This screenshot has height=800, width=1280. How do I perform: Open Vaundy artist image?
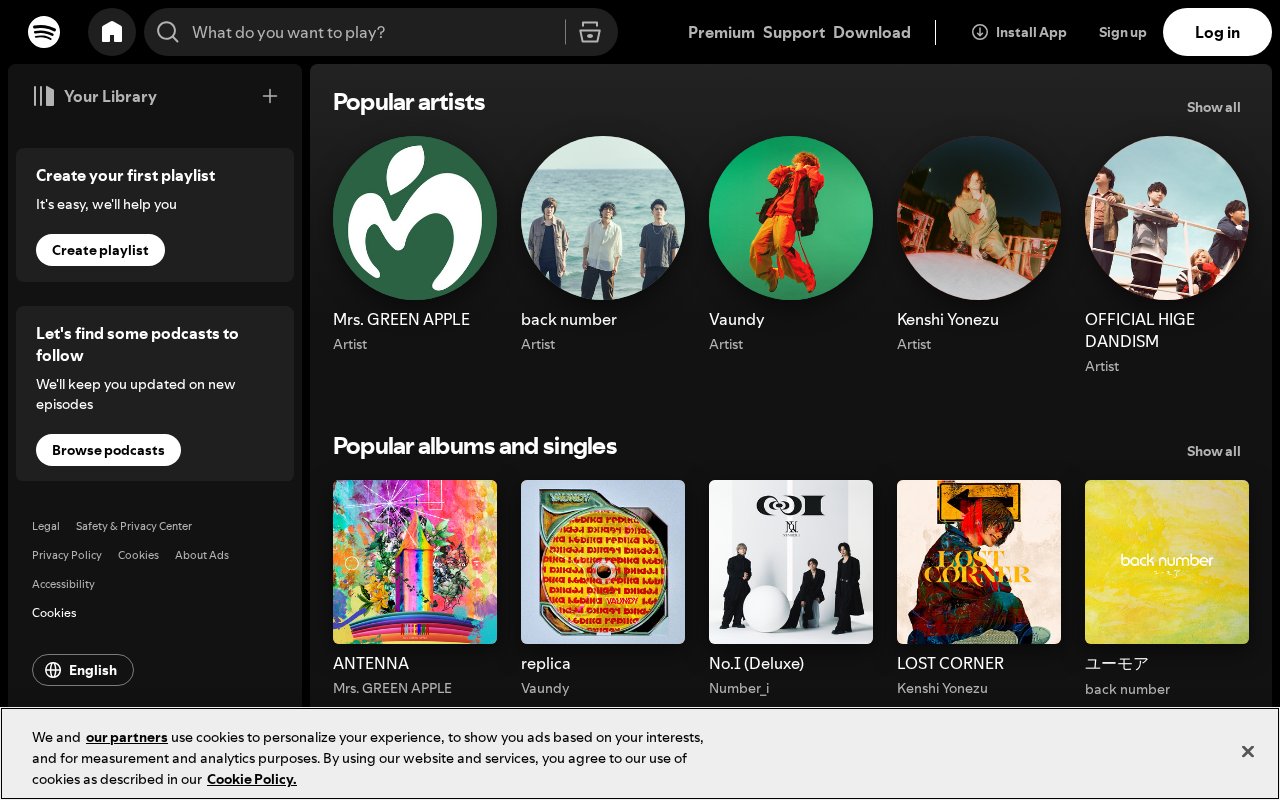(x=791, y=218)
